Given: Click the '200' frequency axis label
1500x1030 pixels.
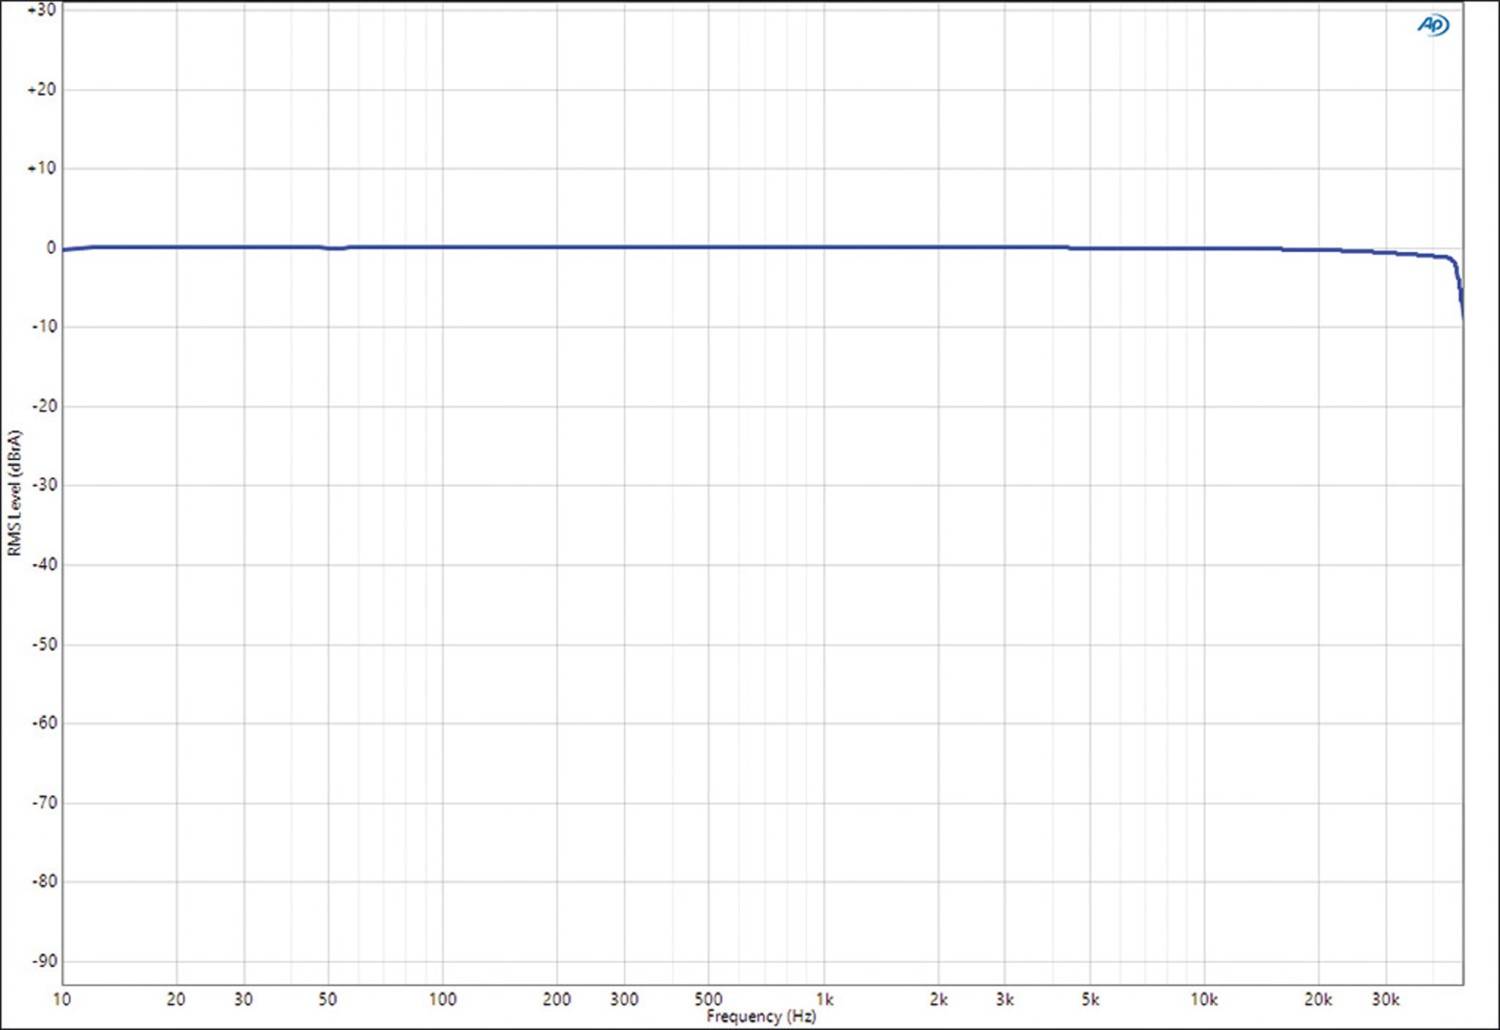Looking at the screenshot, I should point(557,999).
